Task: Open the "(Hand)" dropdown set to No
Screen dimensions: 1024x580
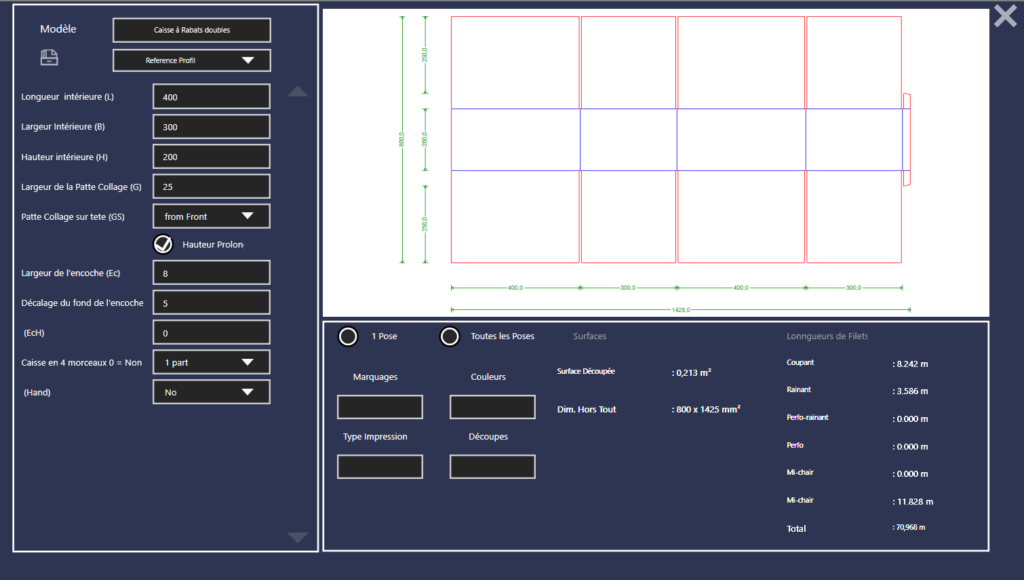Action: 210,392
